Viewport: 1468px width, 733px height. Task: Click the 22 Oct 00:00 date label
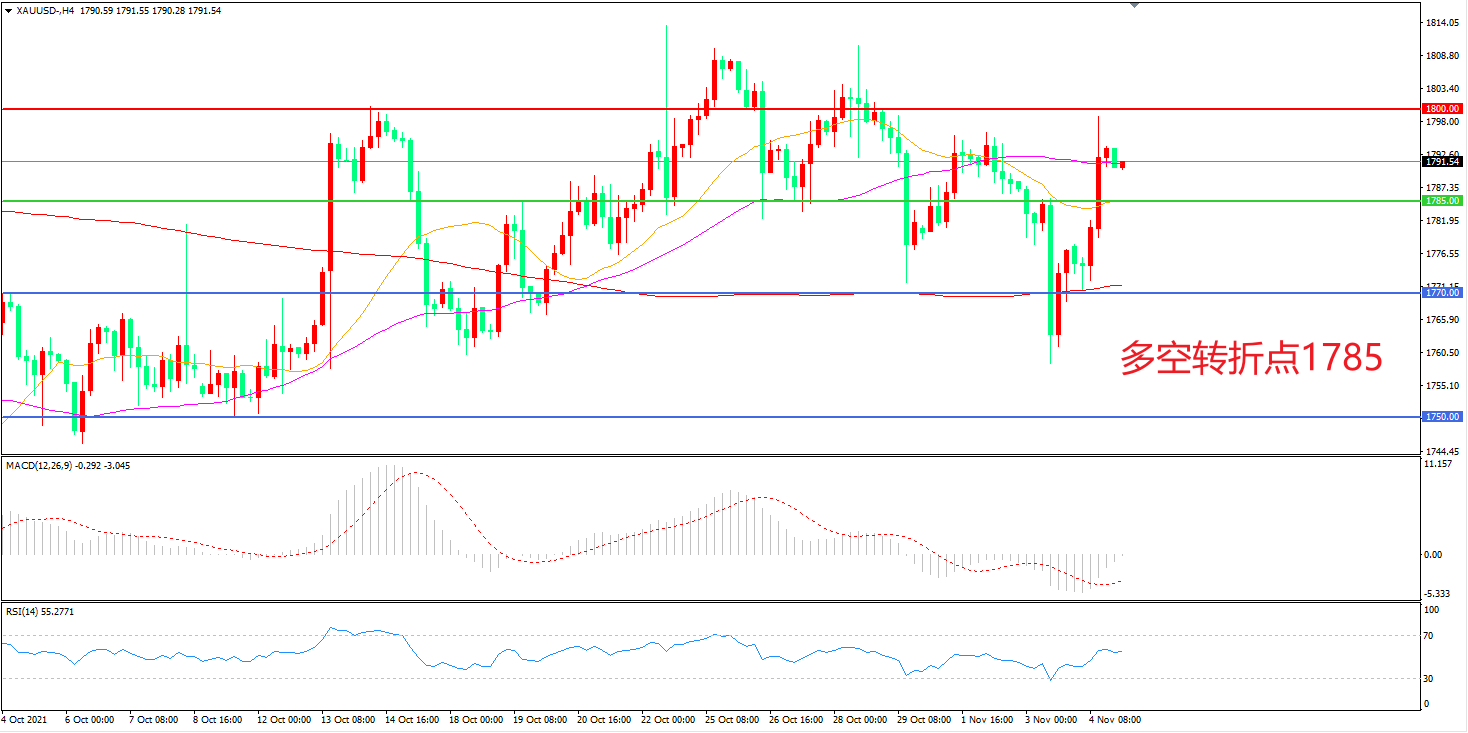click(x=670, y=719)
